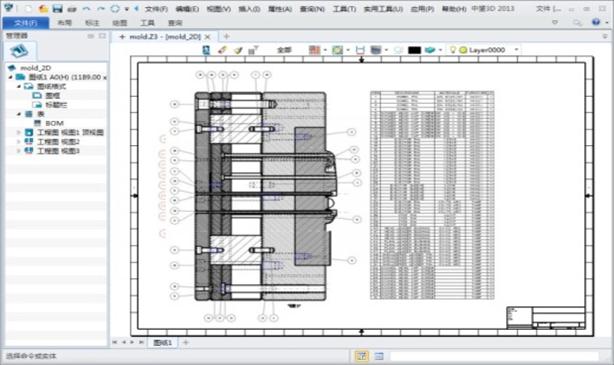Image resolution: width=614 pixels, height=365 pixels.
Task: Open the quick access toolbar dropdown arrow
Action: click(x=126, y=9)
